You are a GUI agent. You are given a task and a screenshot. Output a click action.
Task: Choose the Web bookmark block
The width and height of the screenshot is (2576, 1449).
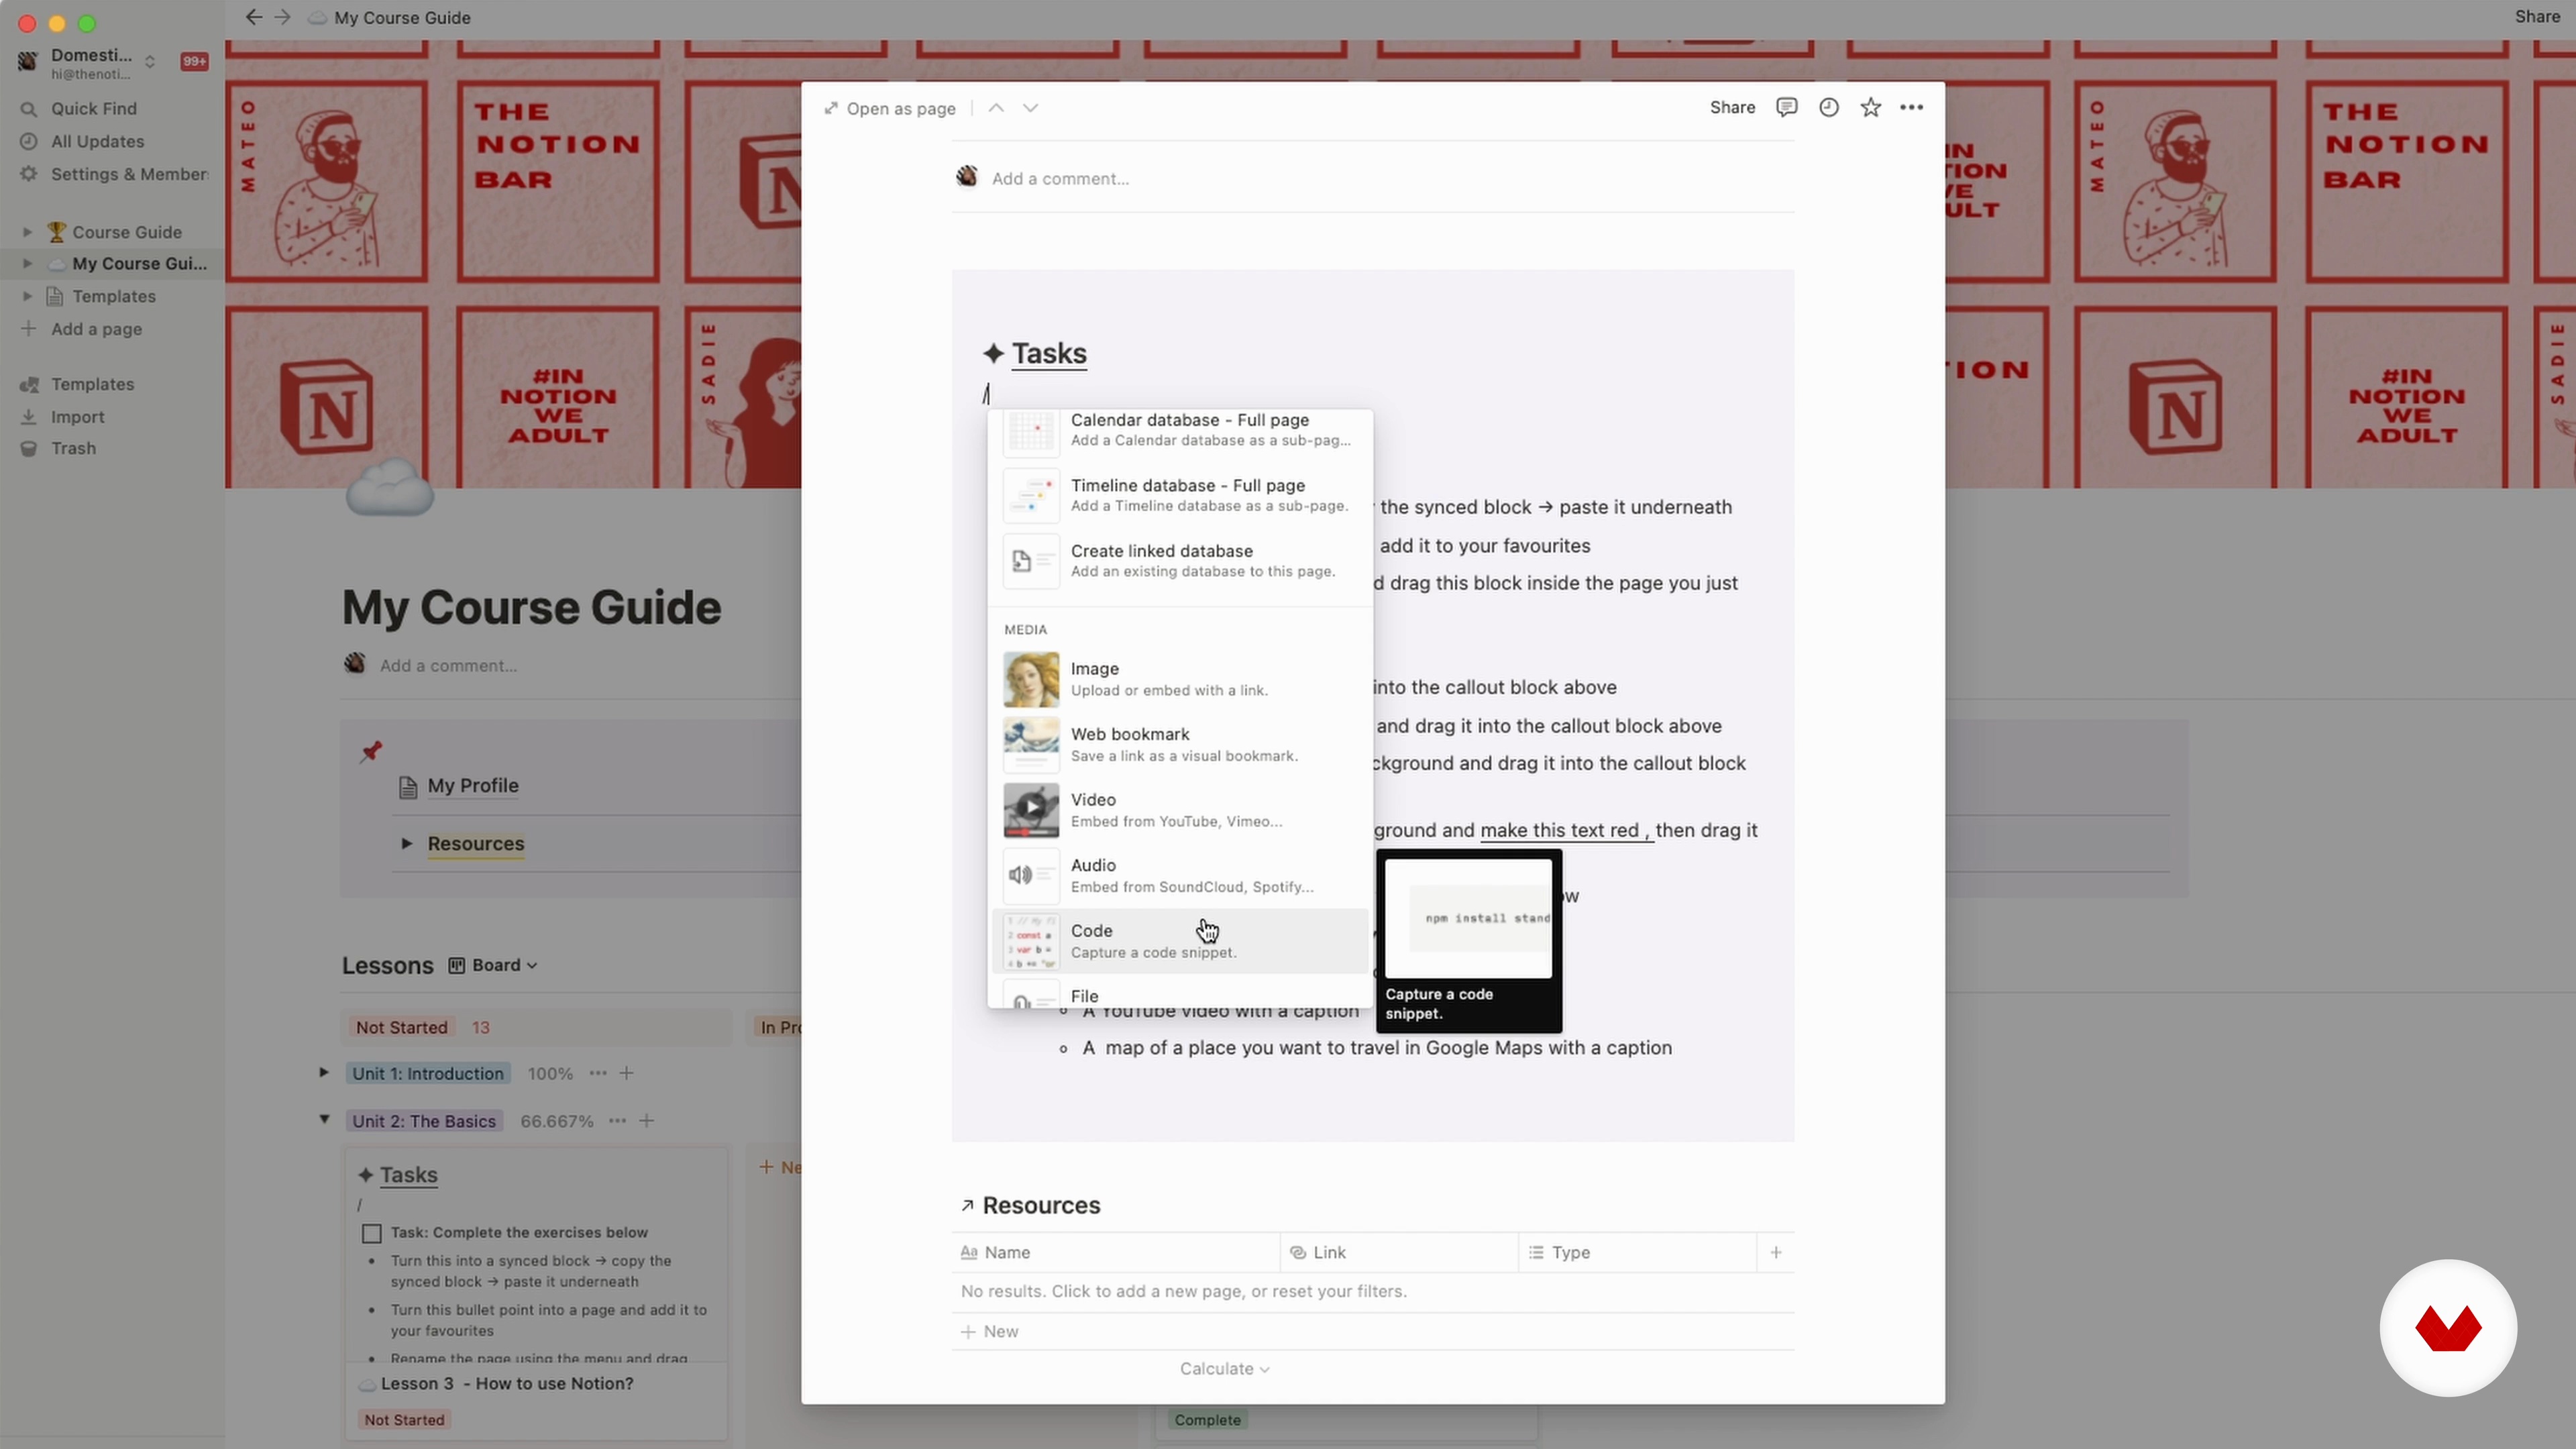click(1180, 744)
